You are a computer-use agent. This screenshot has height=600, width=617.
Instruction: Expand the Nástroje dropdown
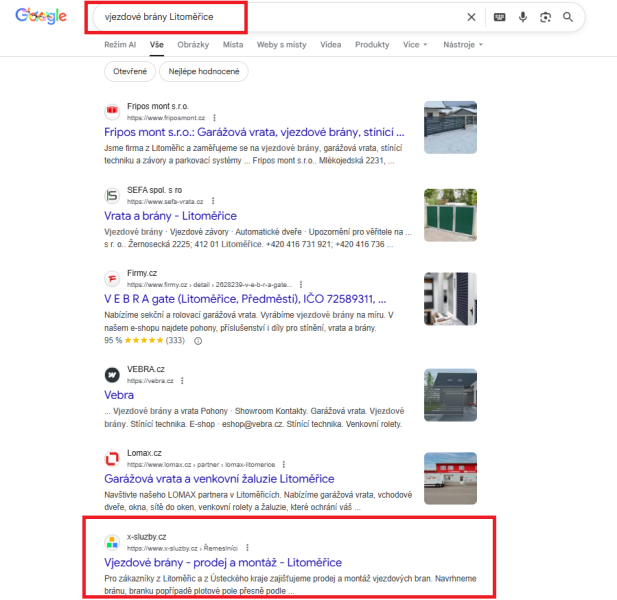(464, 45)
